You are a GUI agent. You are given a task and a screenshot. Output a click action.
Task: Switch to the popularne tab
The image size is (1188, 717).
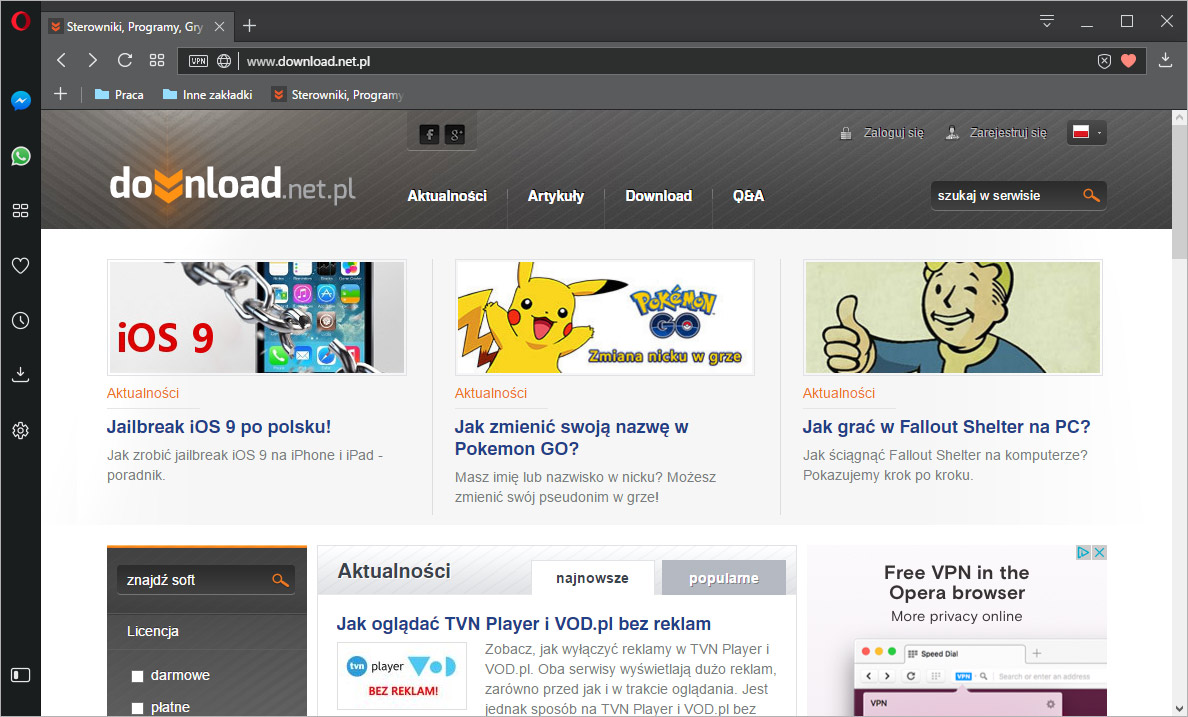(724, 578)
